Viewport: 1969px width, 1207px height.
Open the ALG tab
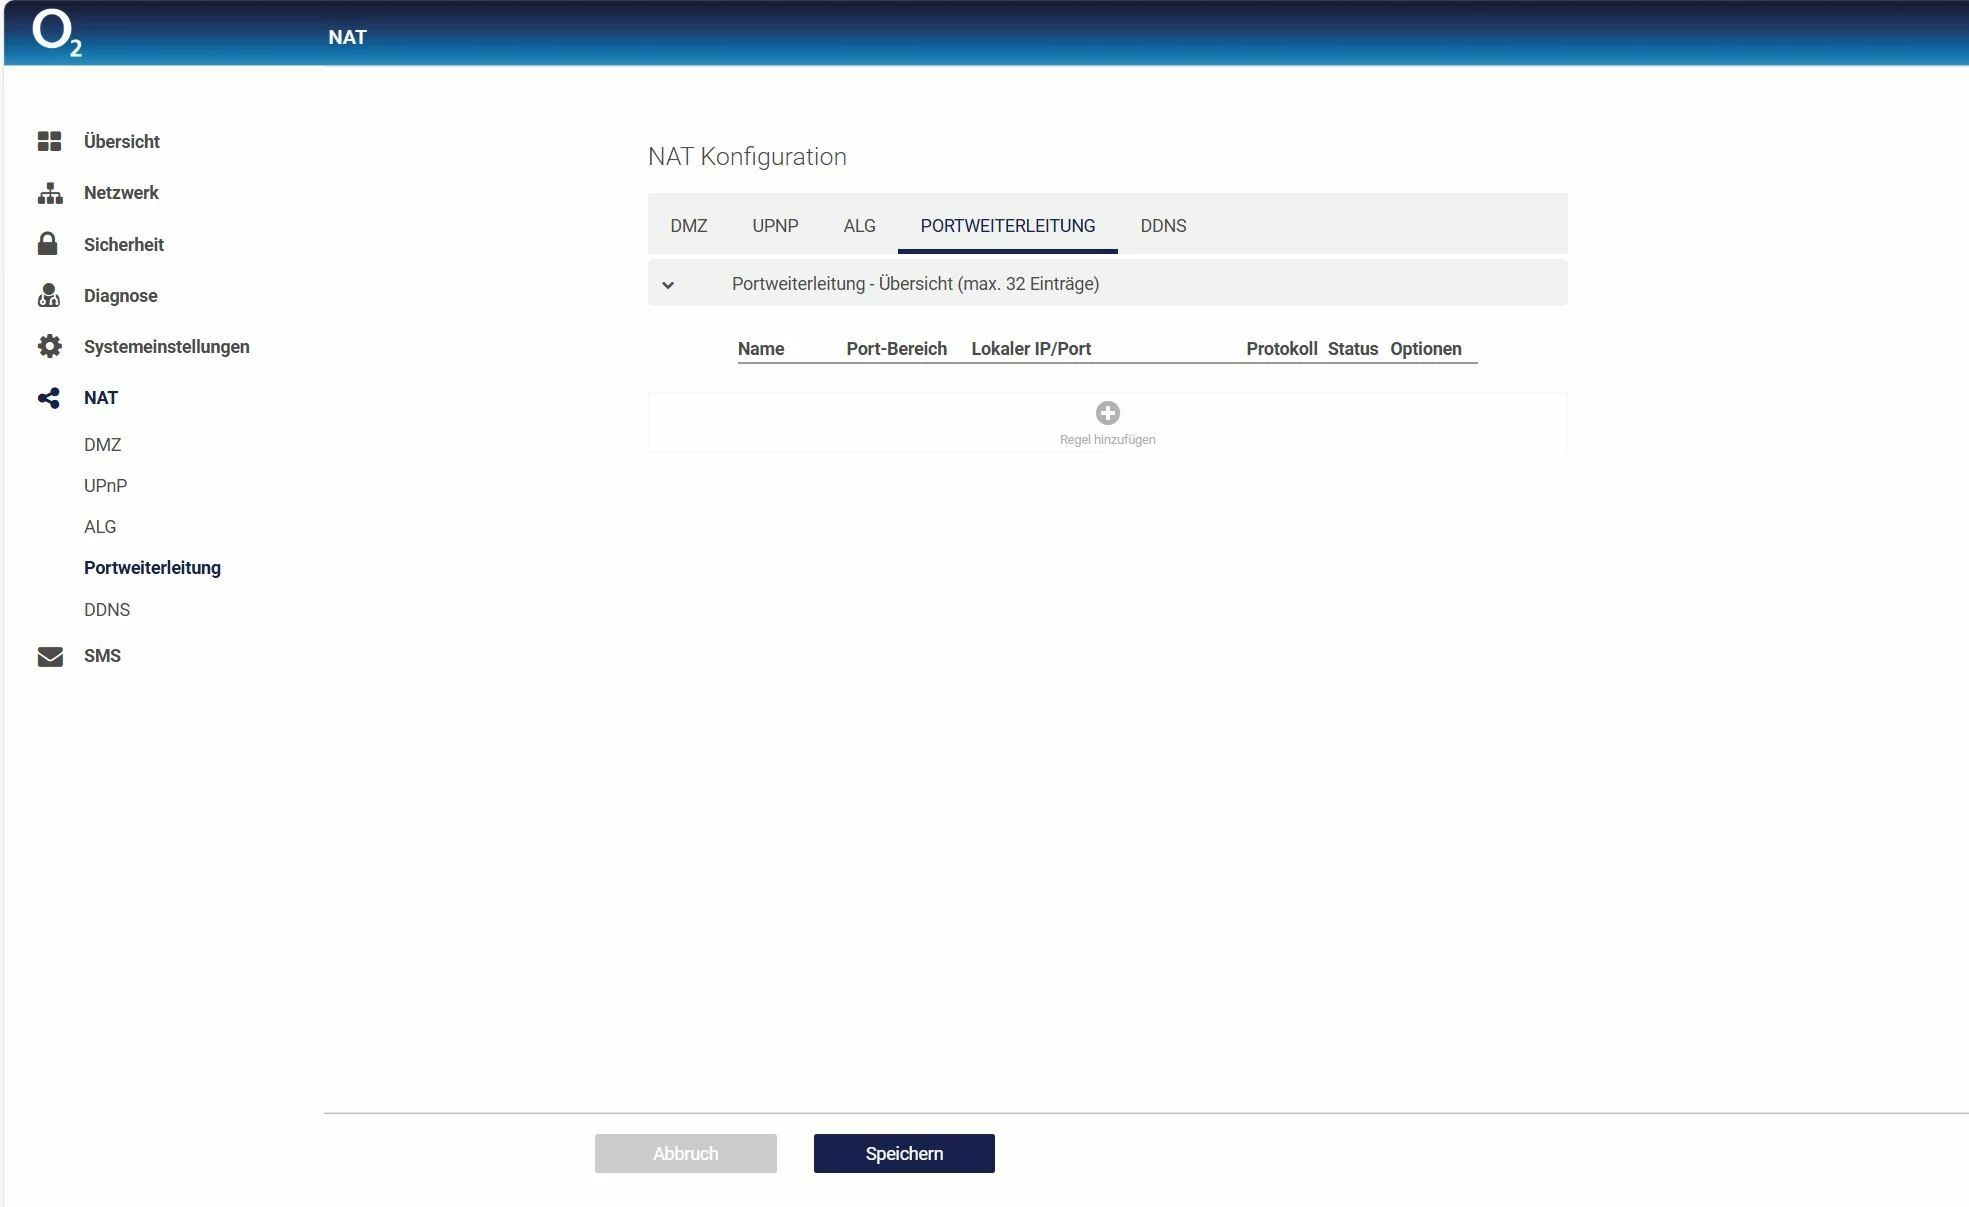[859, 226]
